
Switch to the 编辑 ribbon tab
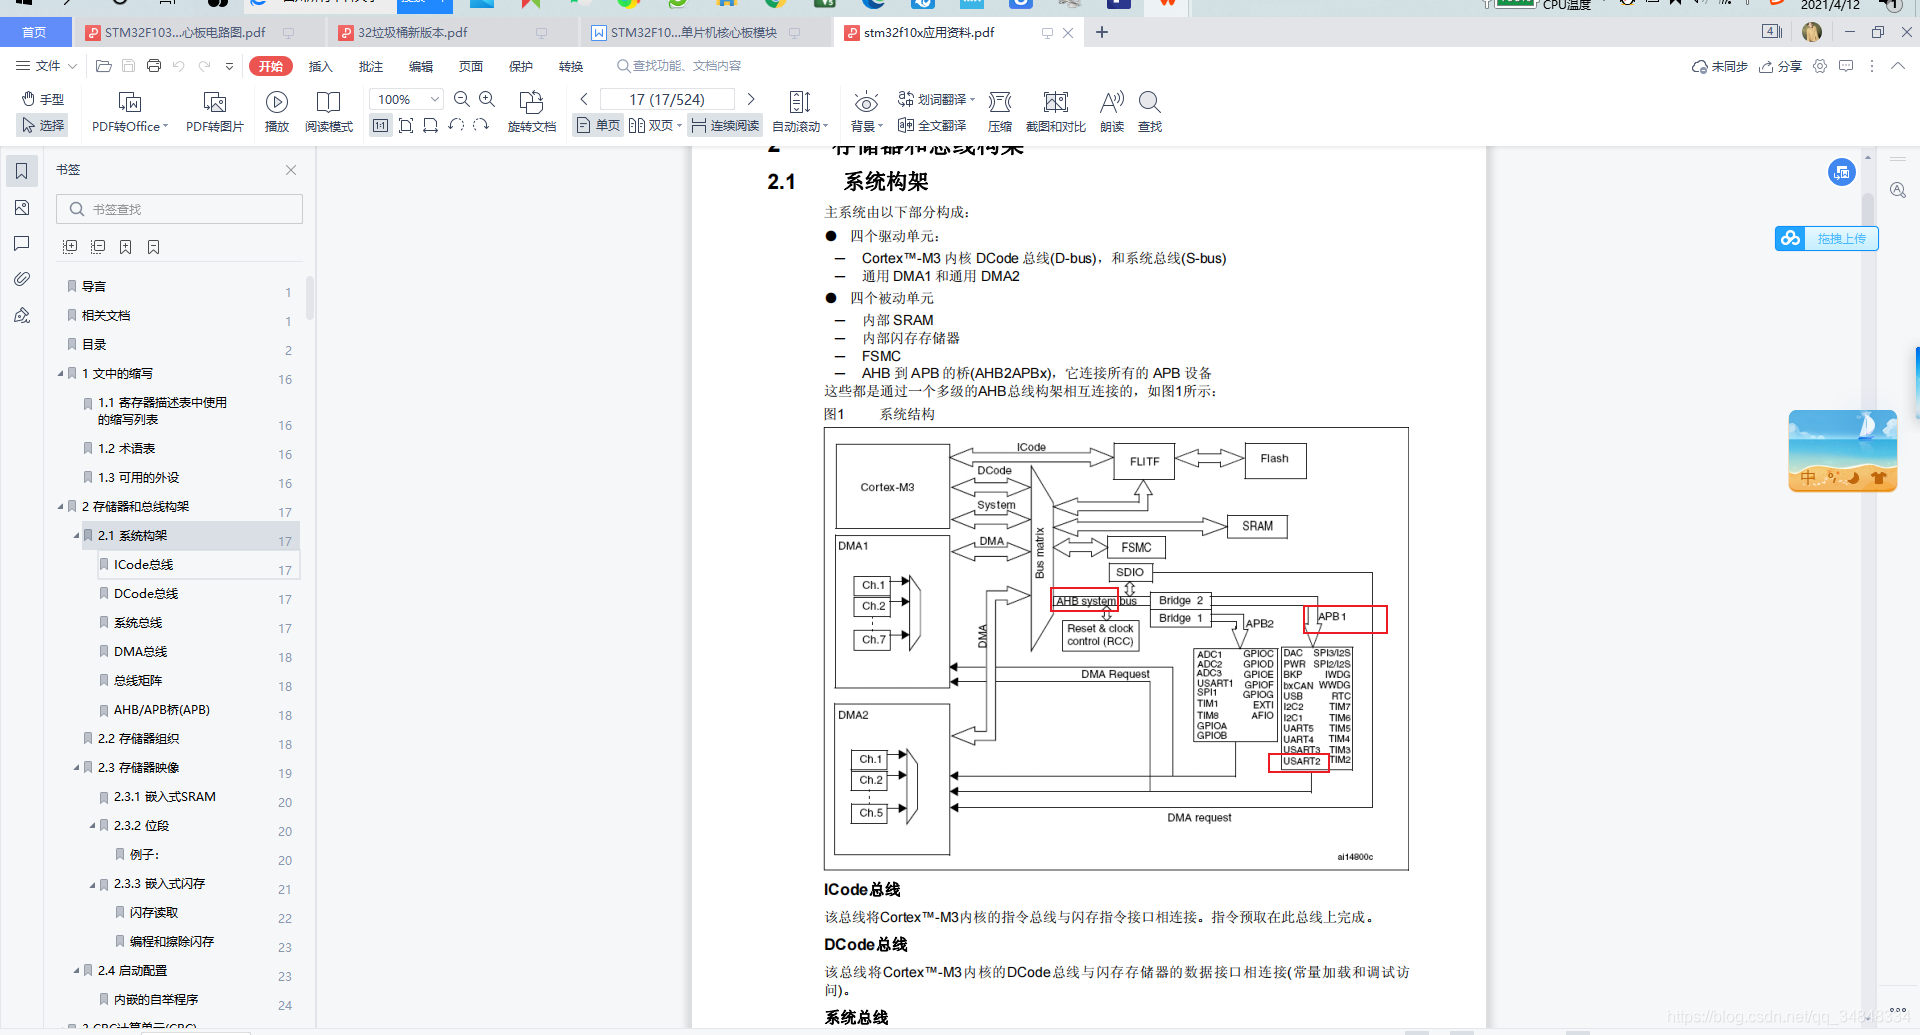click(x=421, y=66)
